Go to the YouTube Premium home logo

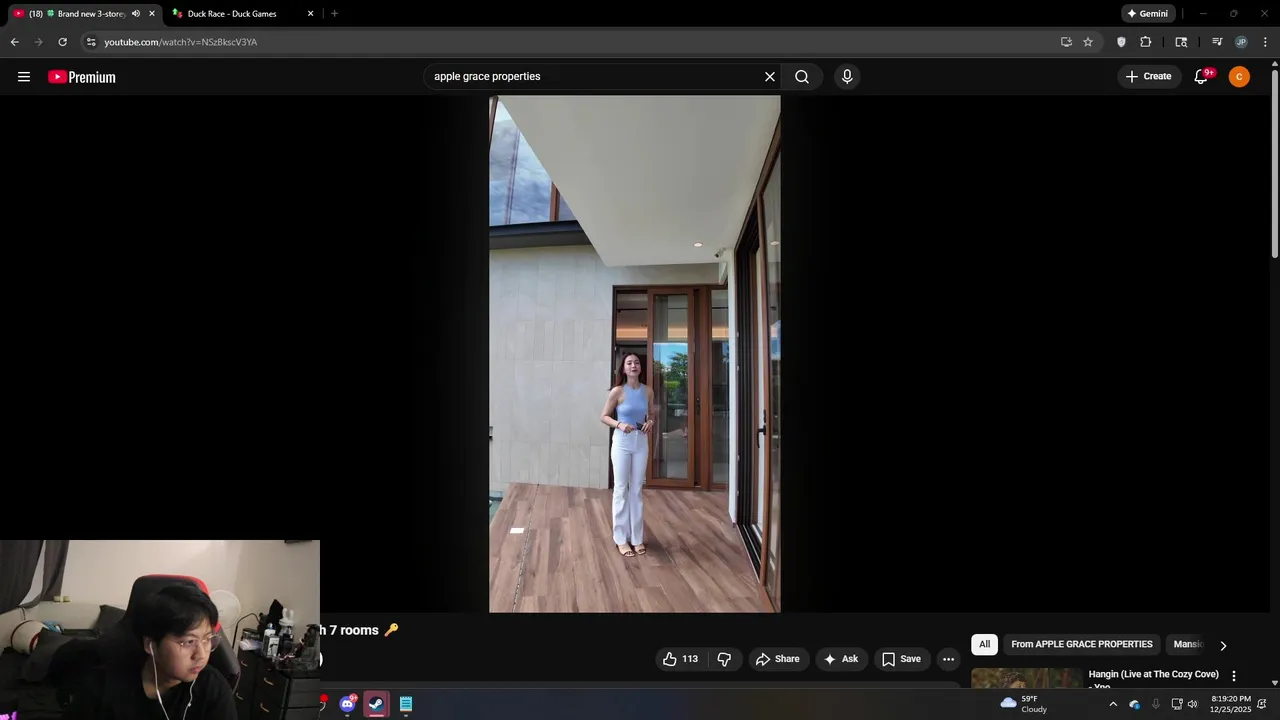click(x=82, y=77)
